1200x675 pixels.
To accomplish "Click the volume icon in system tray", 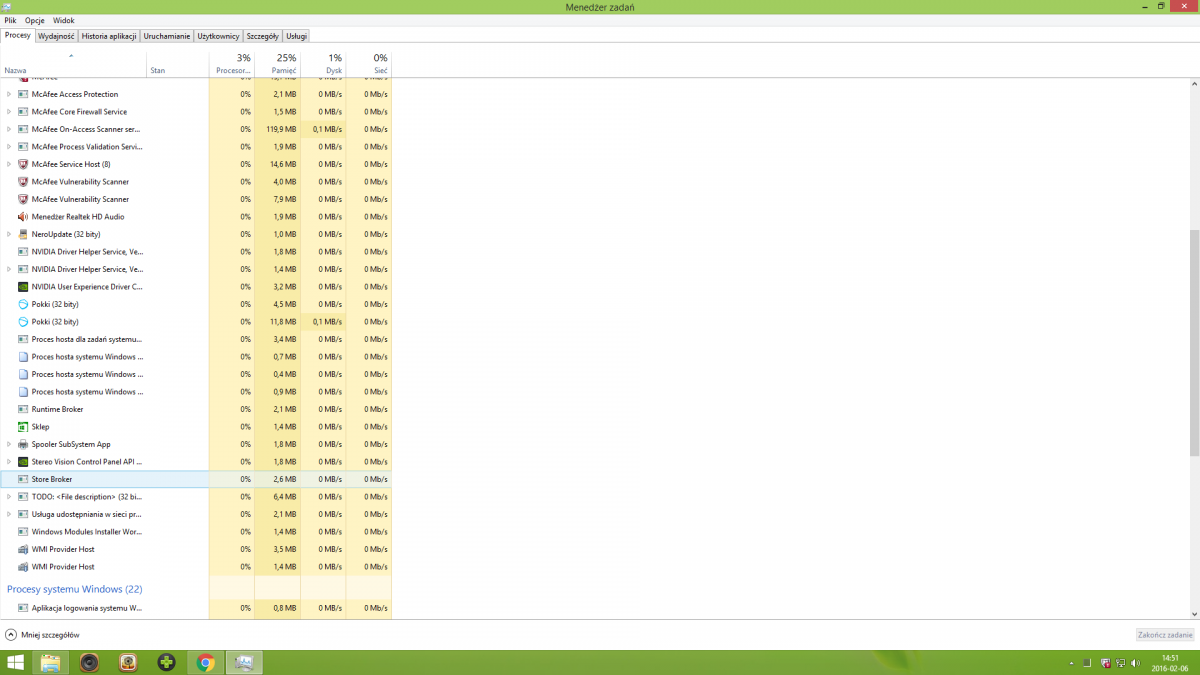I will pos(1134,663).
